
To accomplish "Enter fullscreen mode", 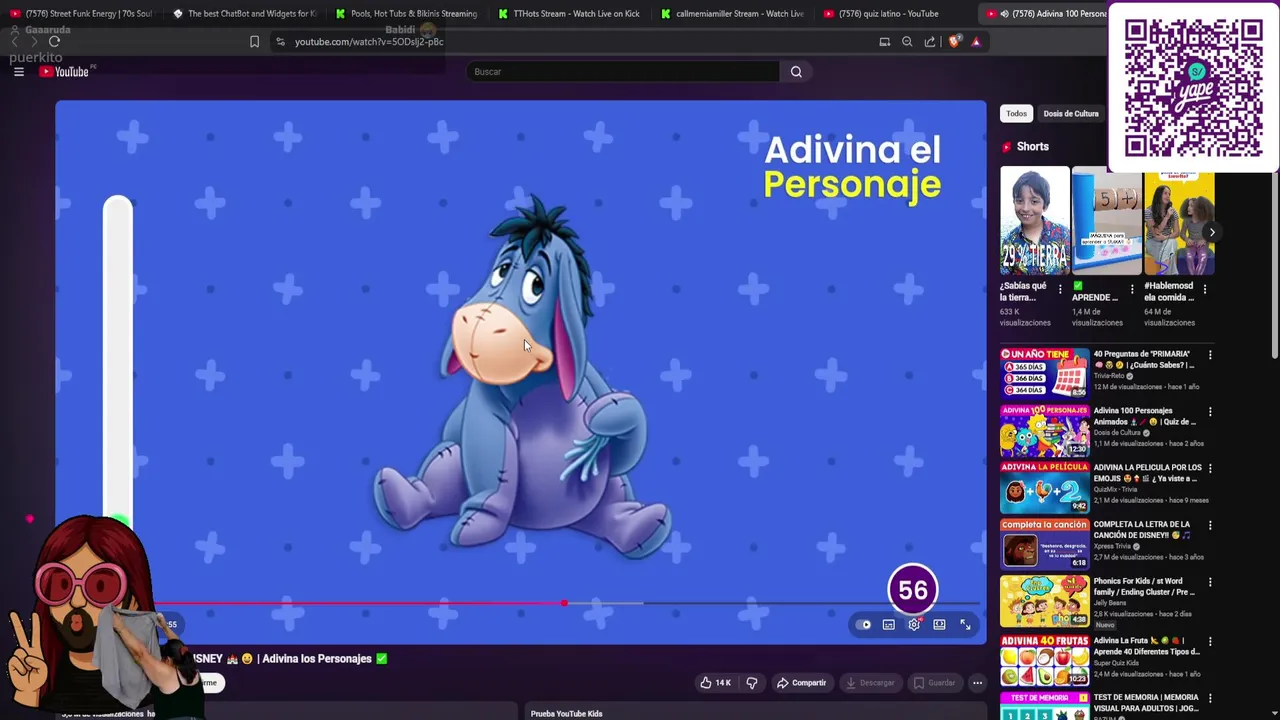I will click(x=965, y=625).
